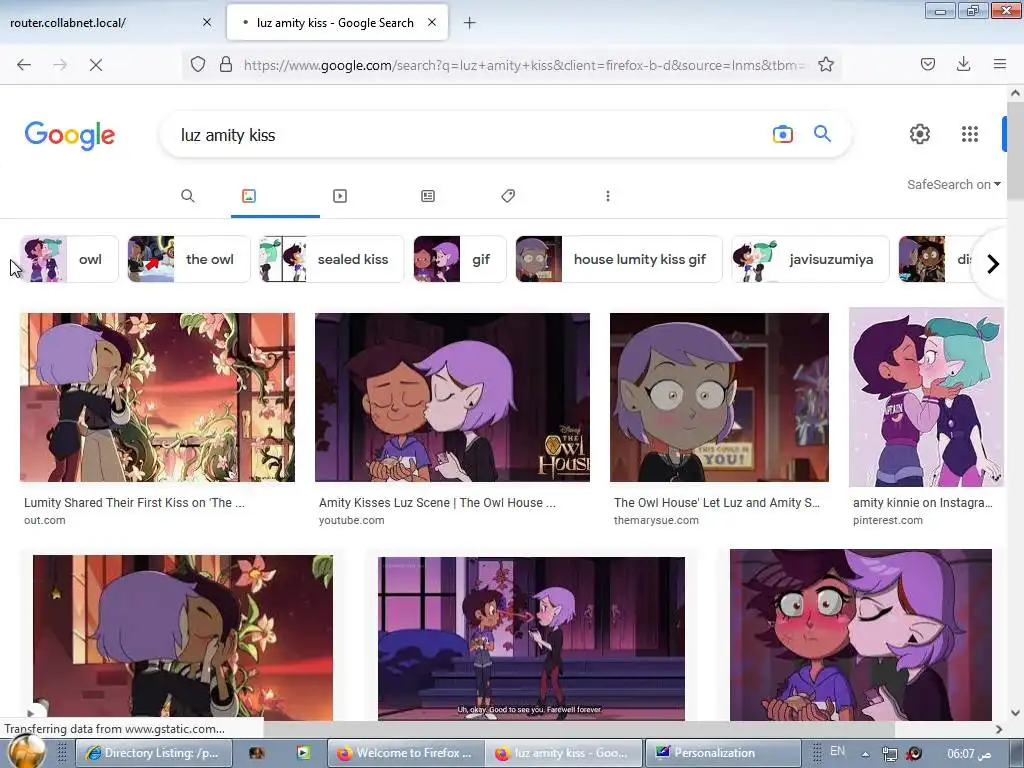1024x768 pixels.
Task: Switch to the Shopping search tab
Action: click(x=508, y=196)
